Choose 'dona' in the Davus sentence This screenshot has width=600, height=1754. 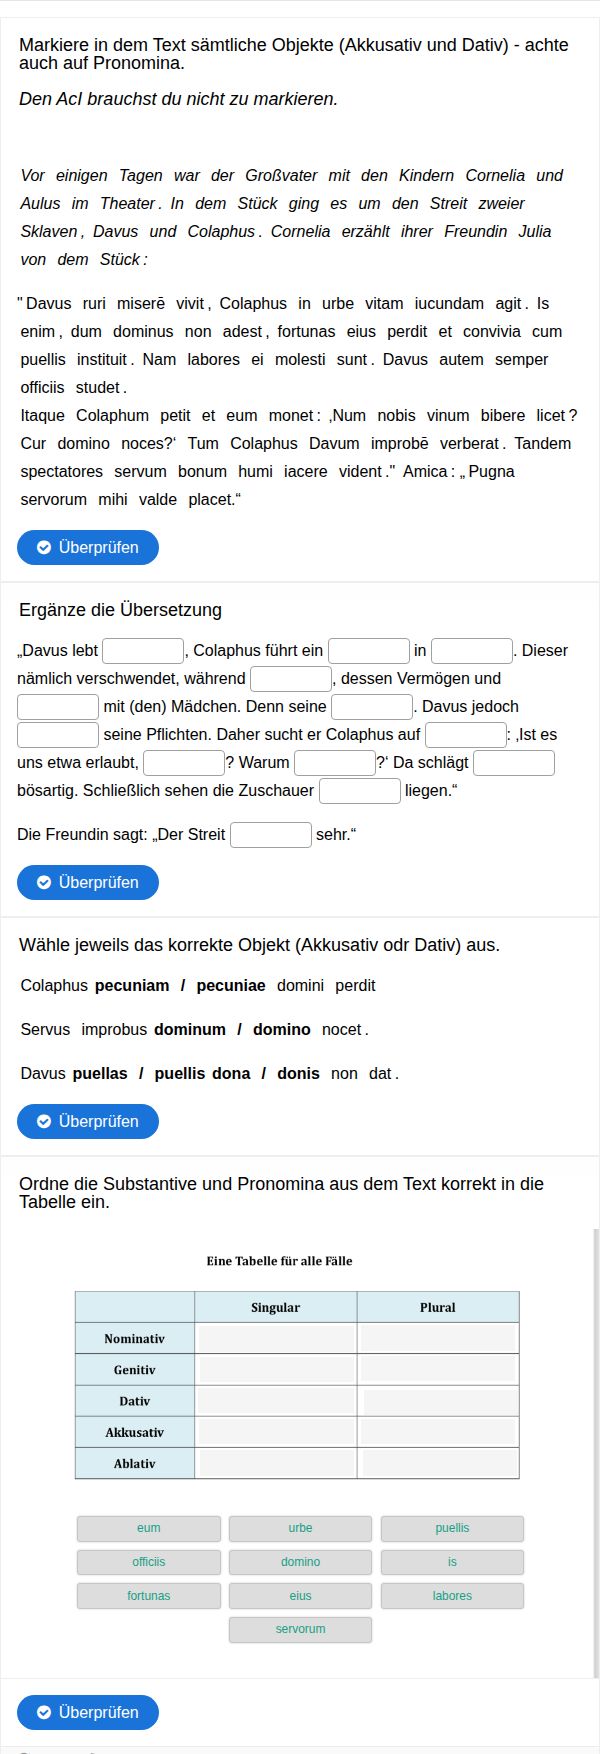[x=231, y=1074]
